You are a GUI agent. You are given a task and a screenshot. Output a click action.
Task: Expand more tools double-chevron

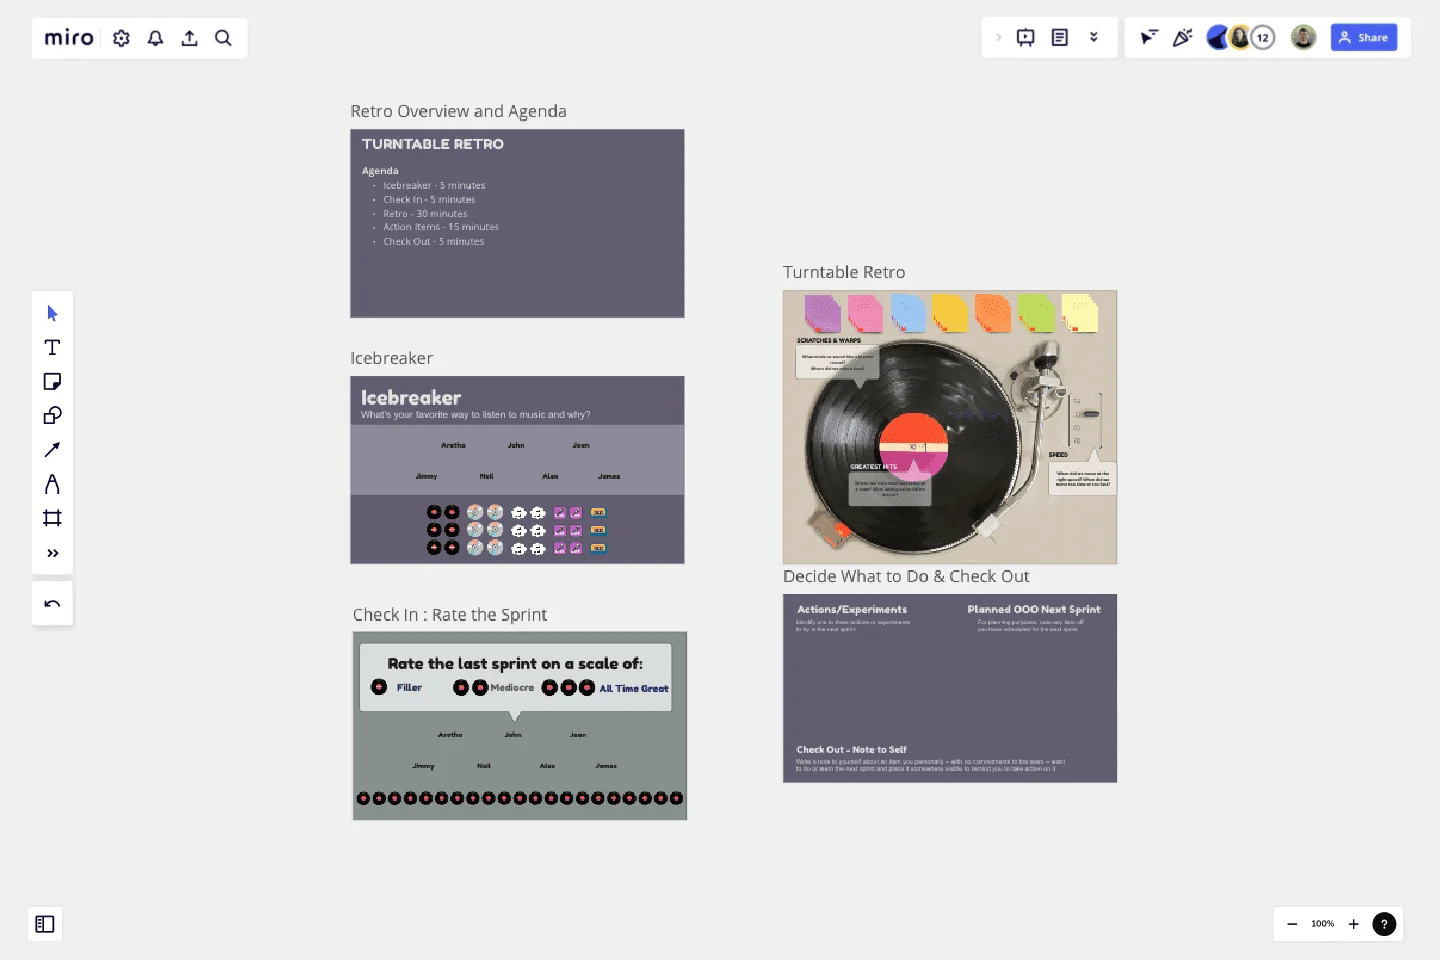pos(52,553)
